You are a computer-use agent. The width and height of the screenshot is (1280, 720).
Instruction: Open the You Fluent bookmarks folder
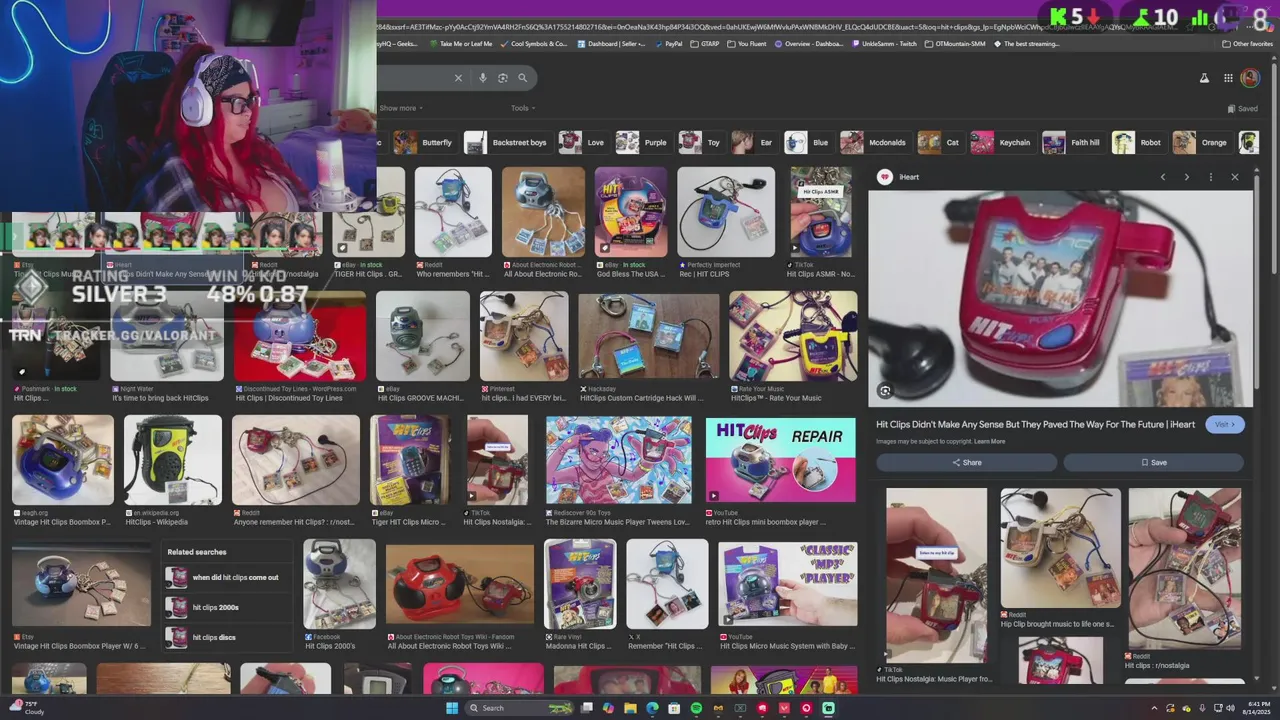tap(746, 44)
